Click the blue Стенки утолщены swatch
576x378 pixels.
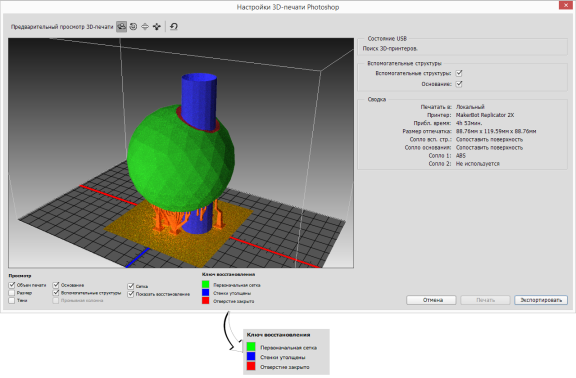click(x=206, y=293)
